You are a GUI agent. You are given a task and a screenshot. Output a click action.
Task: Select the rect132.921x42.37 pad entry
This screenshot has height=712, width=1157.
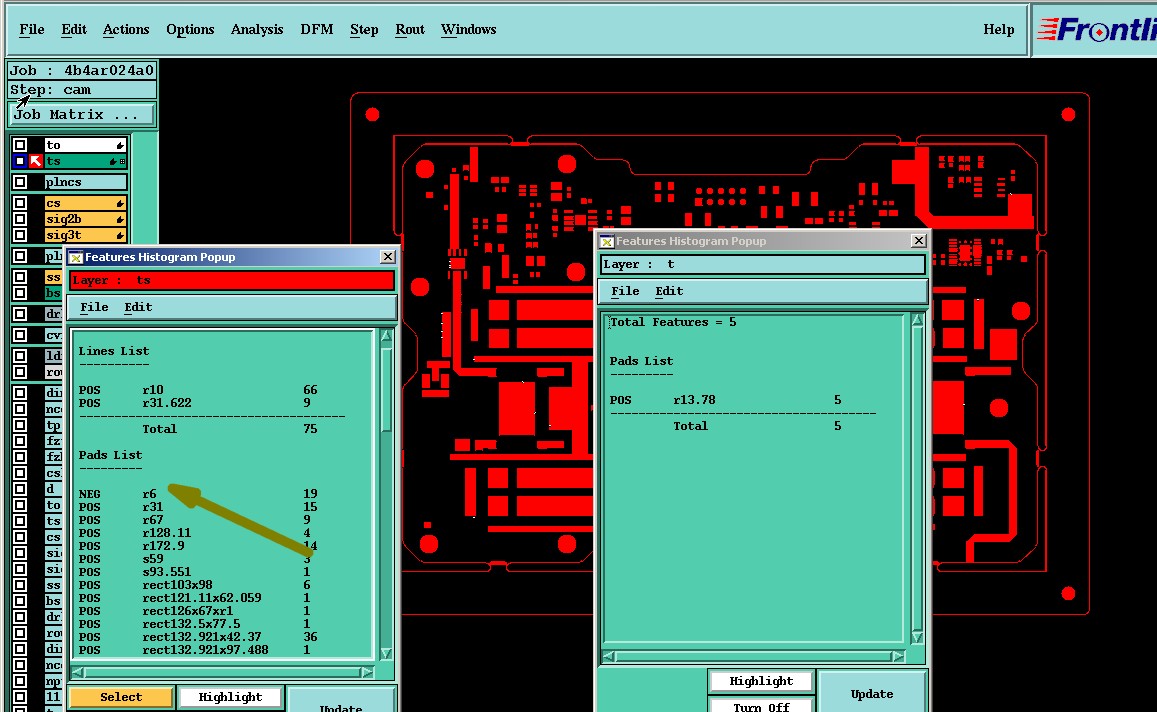coord(198,637)
